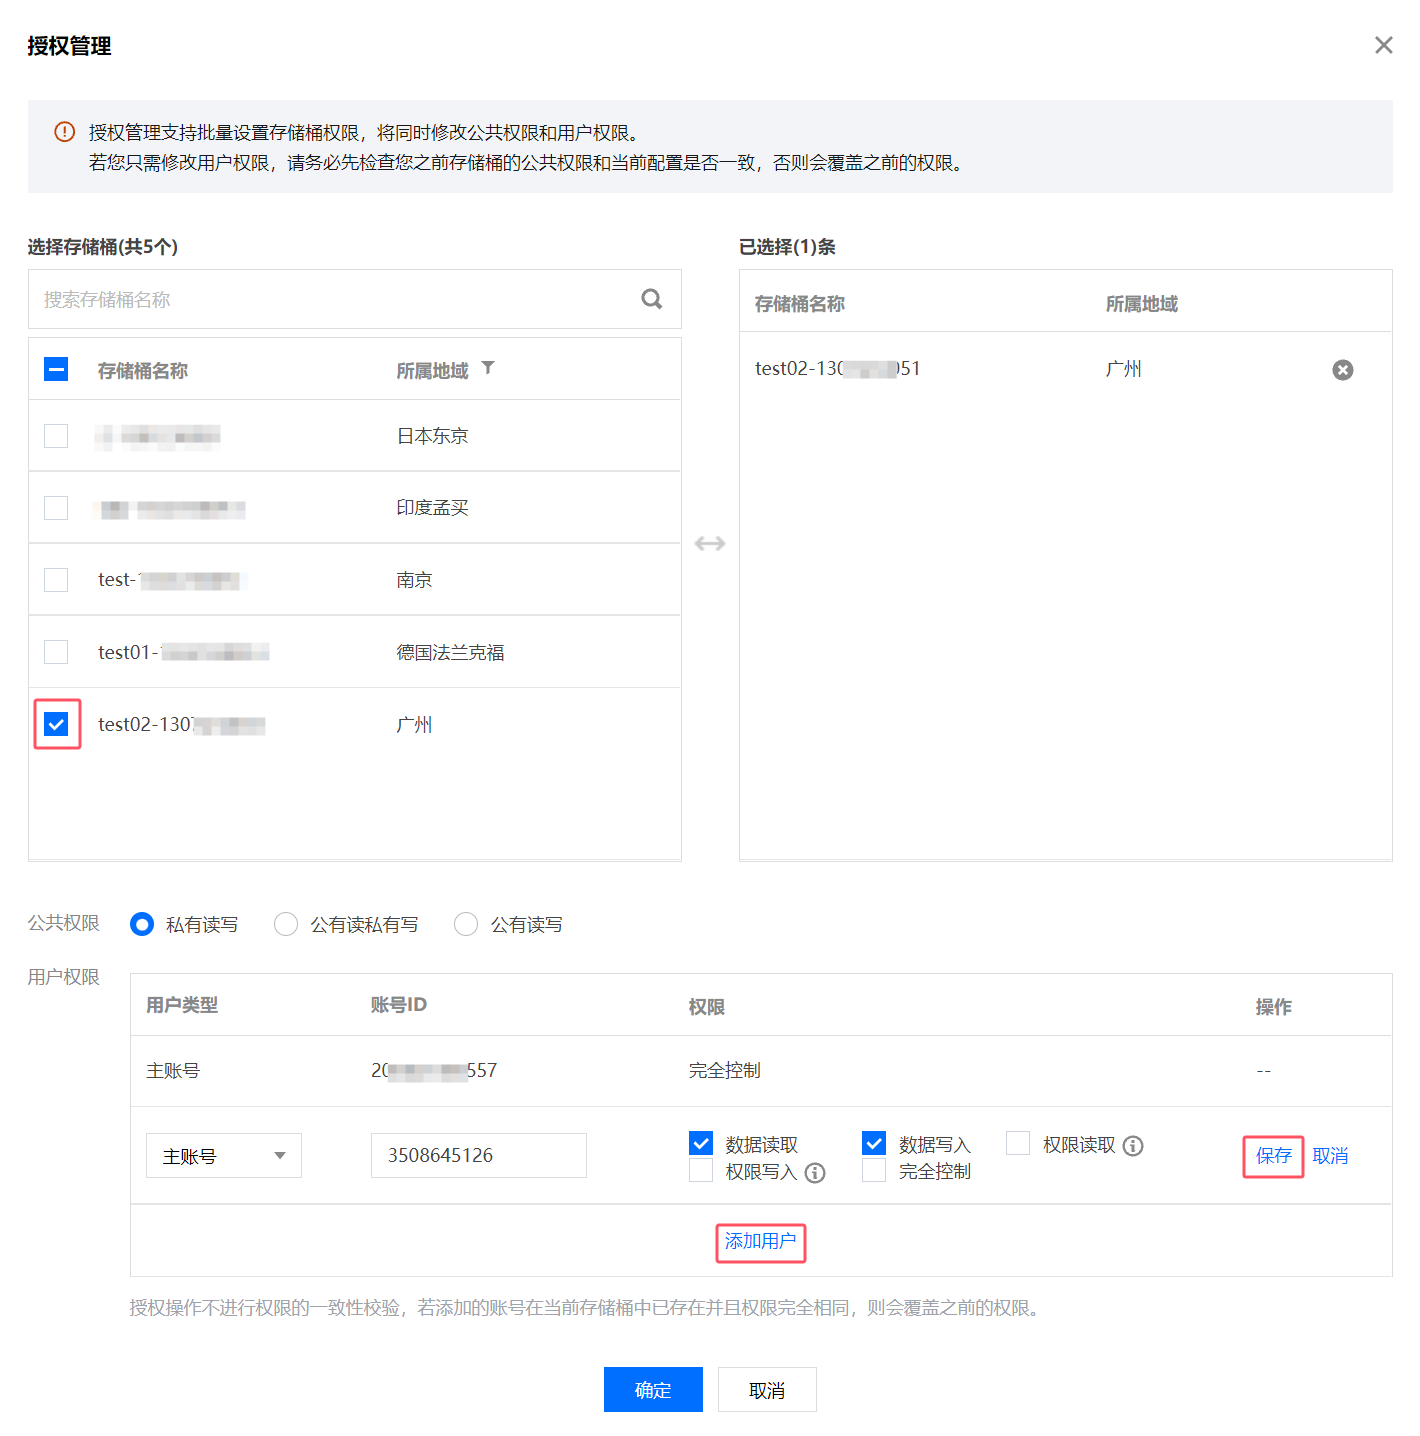Click the 德国法兰克福 region cell
Image resolution: width=1420 pixels, height=1436 pixels.
450,653
